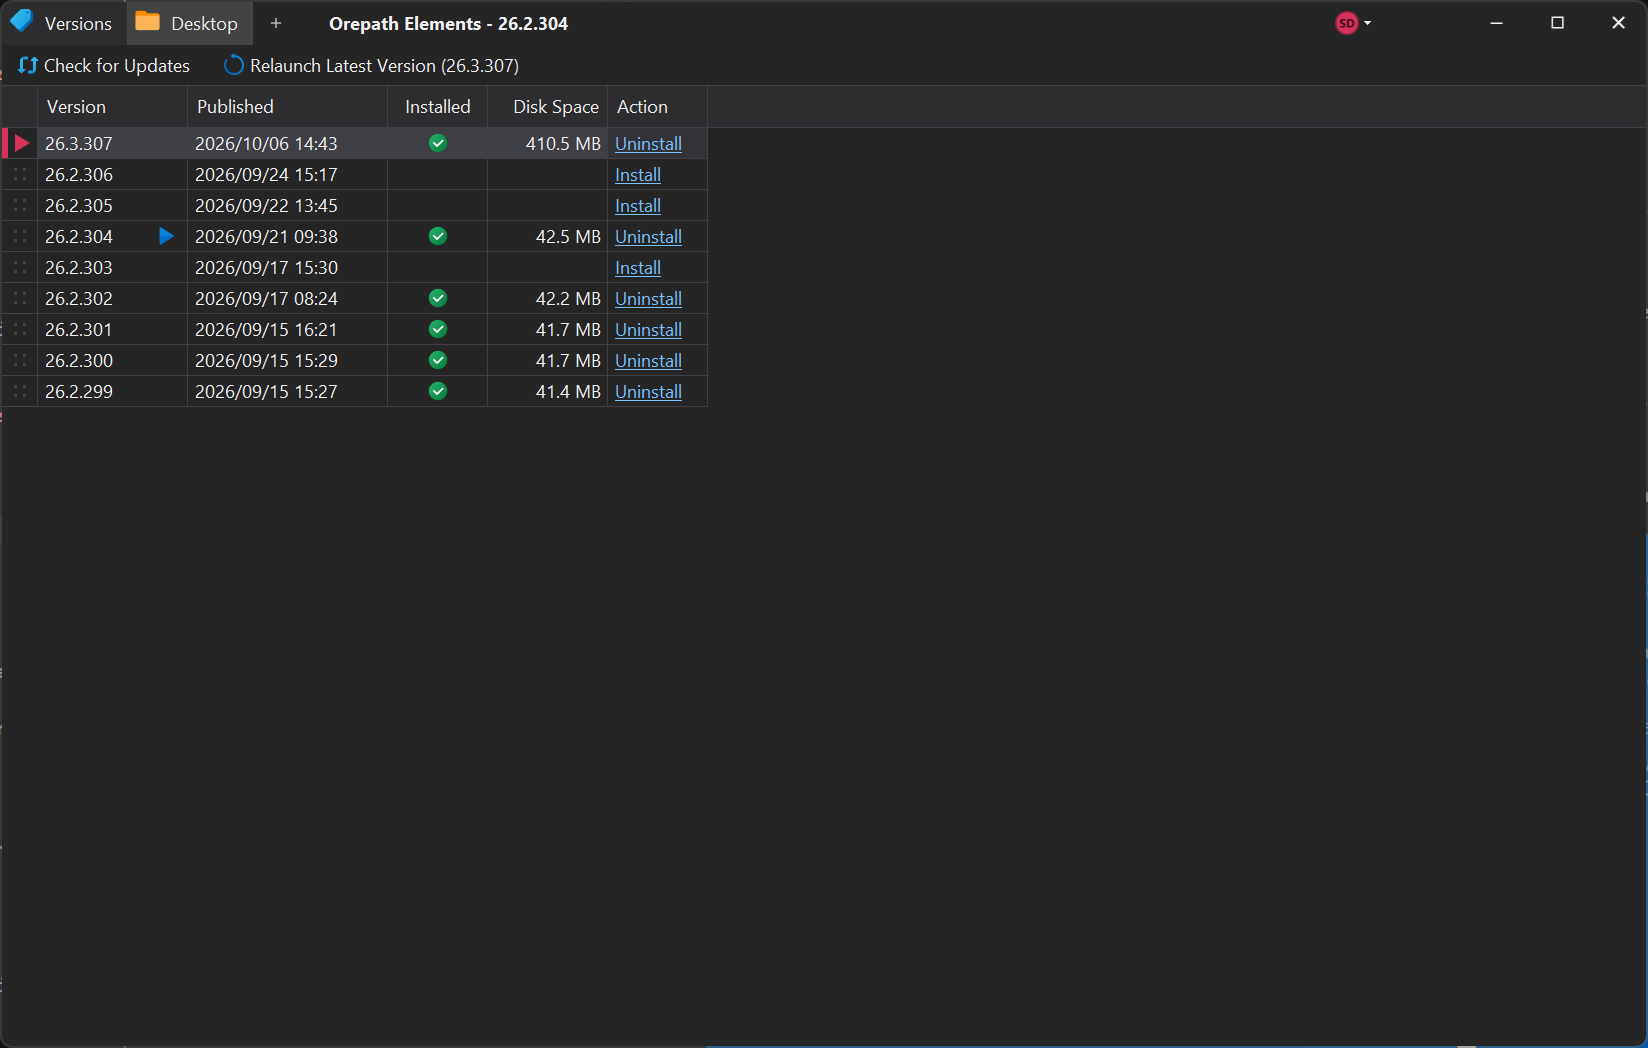The height and width of the screenshot is (1048, 1648).
Task: Sort by the Version column header
Action: click(x=112, y=106)
